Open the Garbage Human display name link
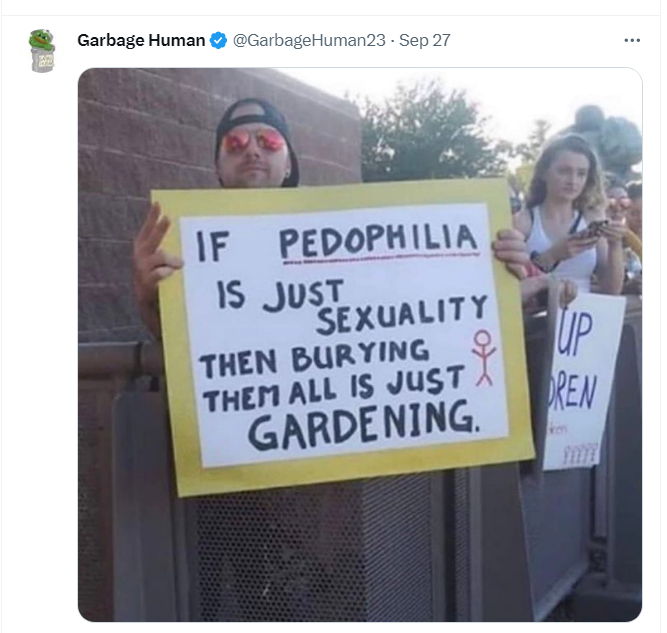667x633 pixels. [141, 40]
